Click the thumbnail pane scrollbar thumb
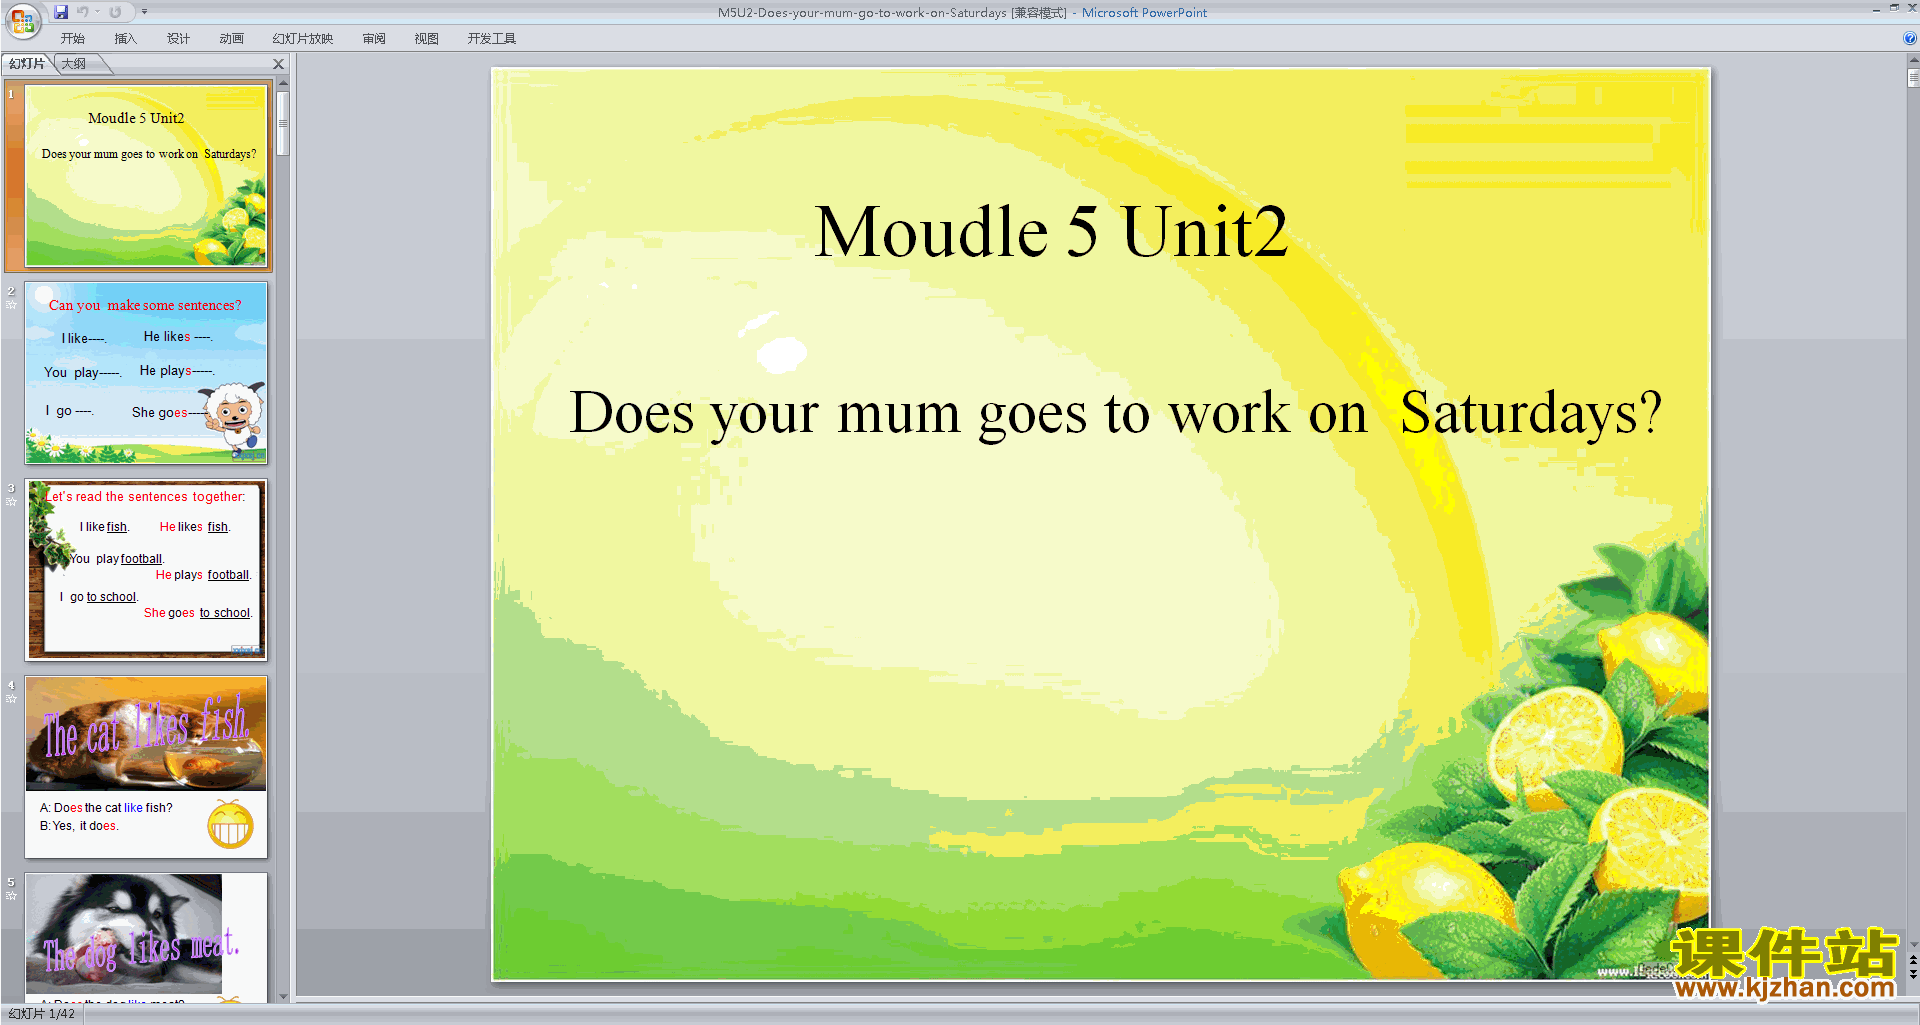The height and width of the screenshot is (1025, 1920). click(x=283, y=123)
